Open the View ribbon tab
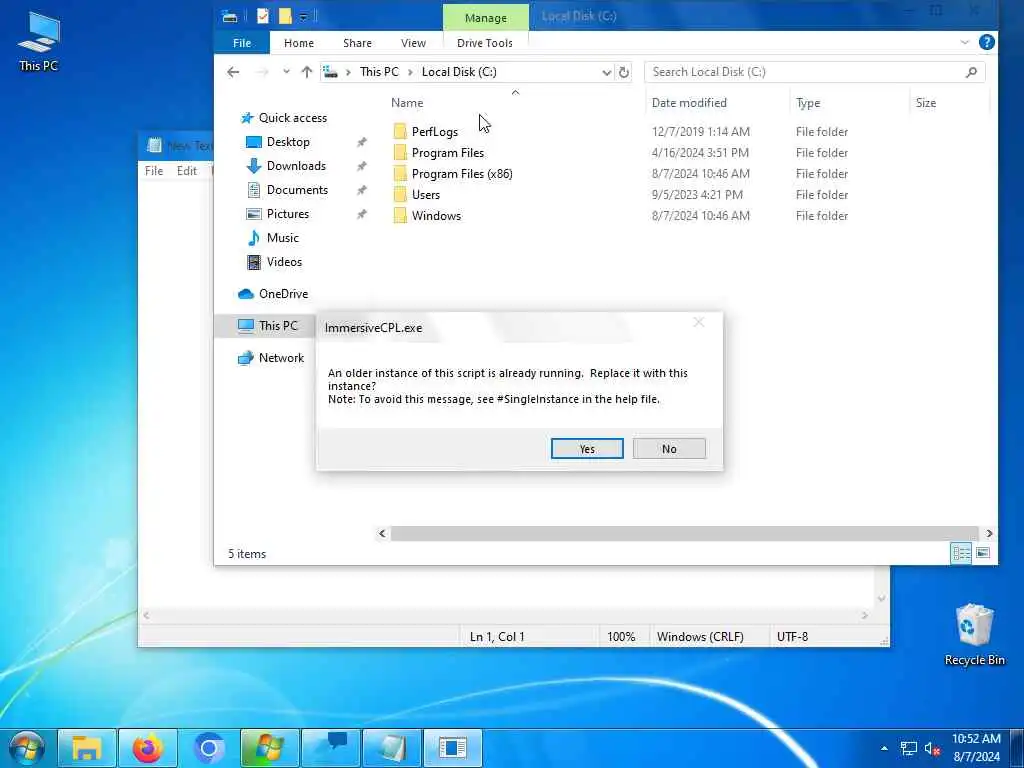The height and width of the screenshot is (768, 1024). click(413, 43)
